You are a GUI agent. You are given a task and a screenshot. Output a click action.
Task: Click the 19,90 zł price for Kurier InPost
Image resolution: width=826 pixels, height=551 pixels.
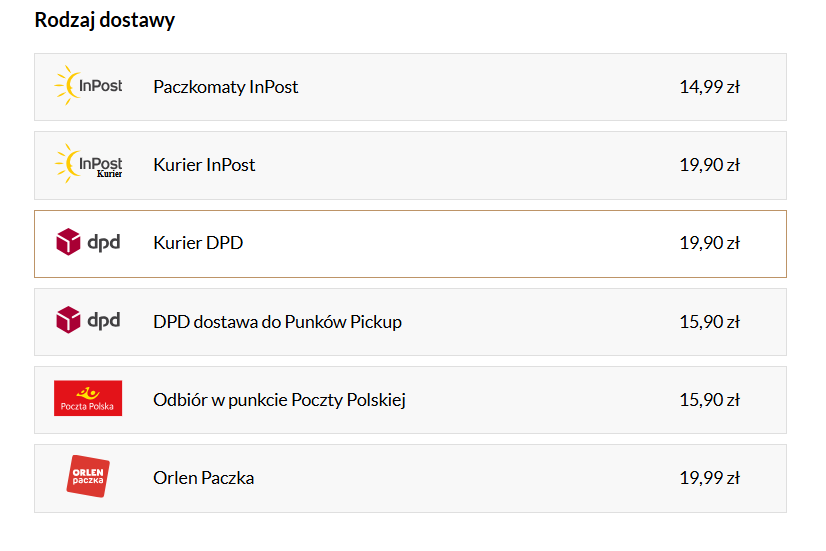[710, 165]
